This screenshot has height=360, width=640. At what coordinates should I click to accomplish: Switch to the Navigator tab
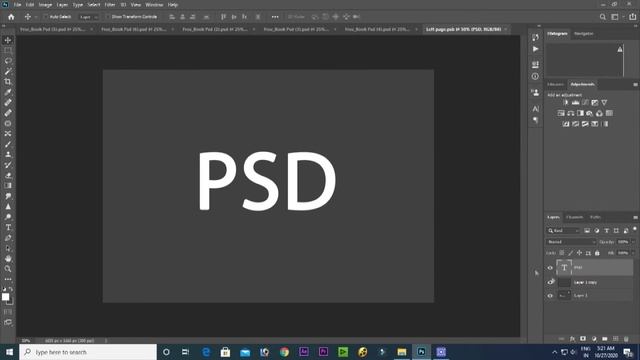[x=584, y=33]
